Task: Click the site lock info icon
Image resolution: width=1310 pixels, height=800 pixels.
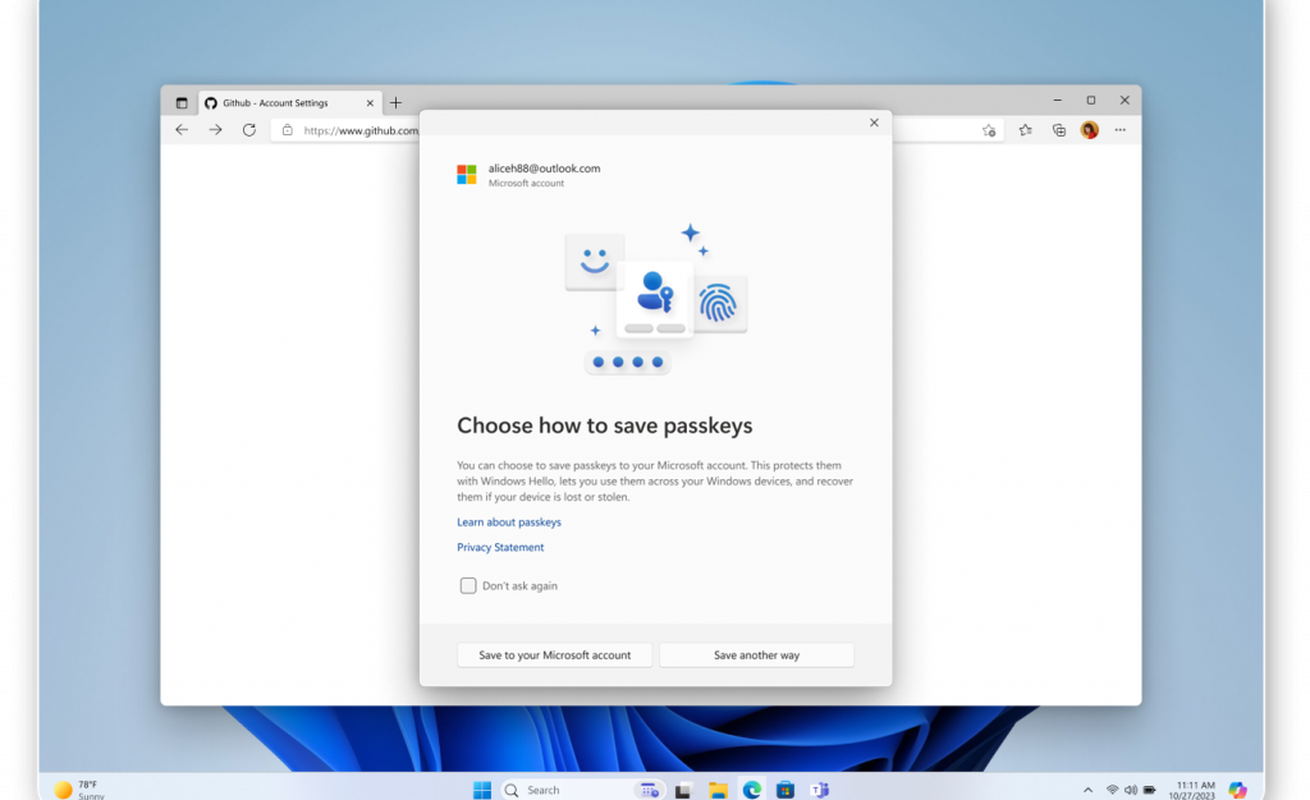Action: [x=288, y=130]
